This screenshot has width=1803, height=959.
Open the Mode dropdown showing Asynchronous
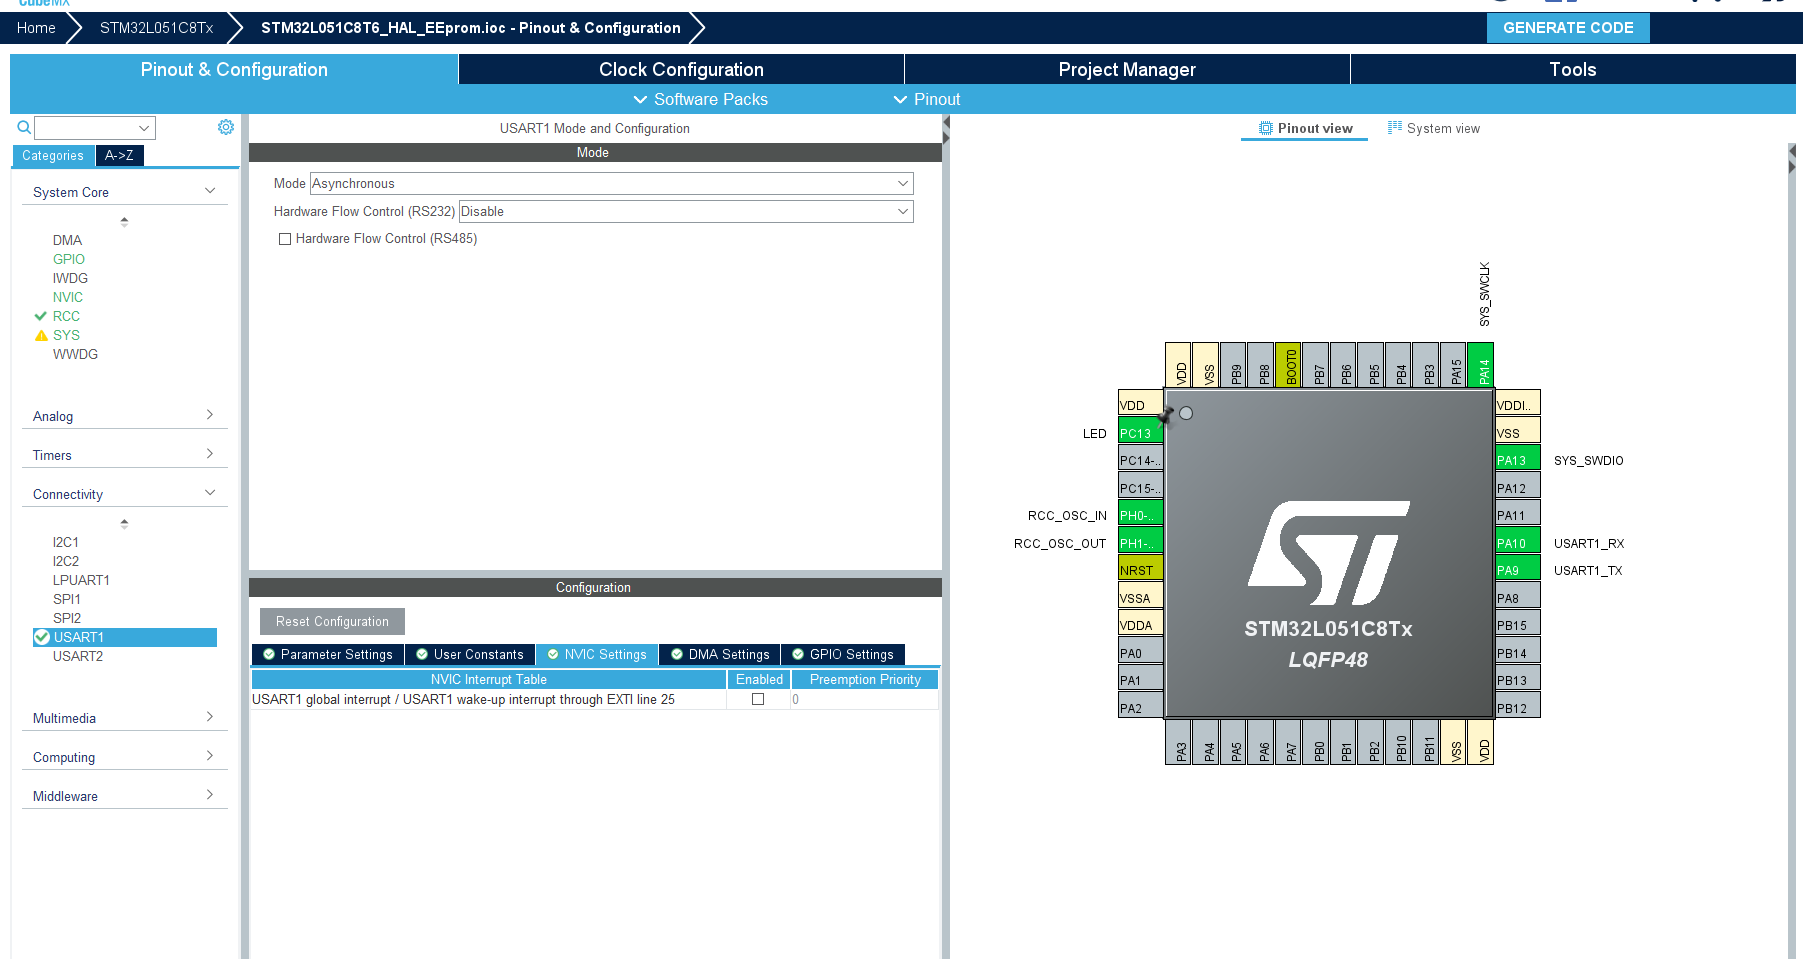pyautogui.click(x=902, y=183)
